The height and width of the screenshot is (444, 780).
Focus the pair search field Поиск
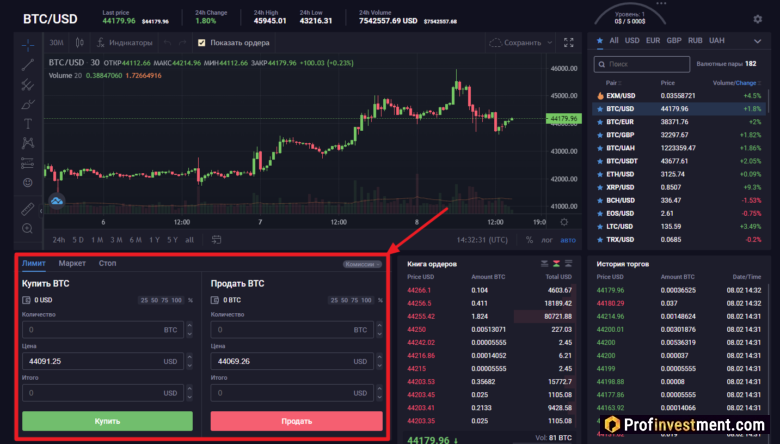pos(642,64)
